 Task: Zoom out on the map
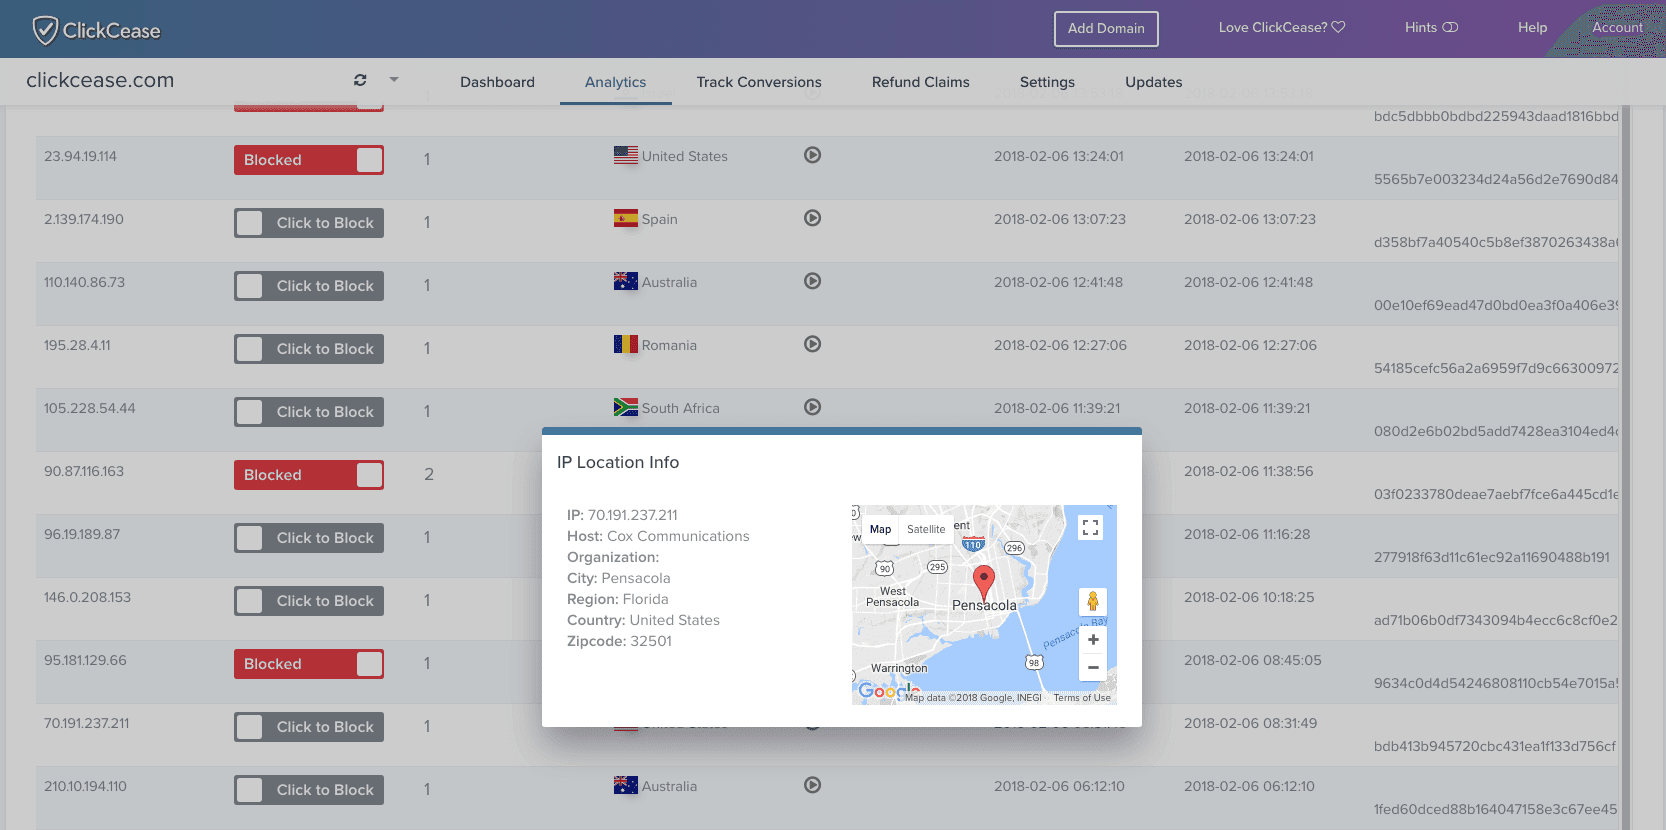(x=1093, y=667)
